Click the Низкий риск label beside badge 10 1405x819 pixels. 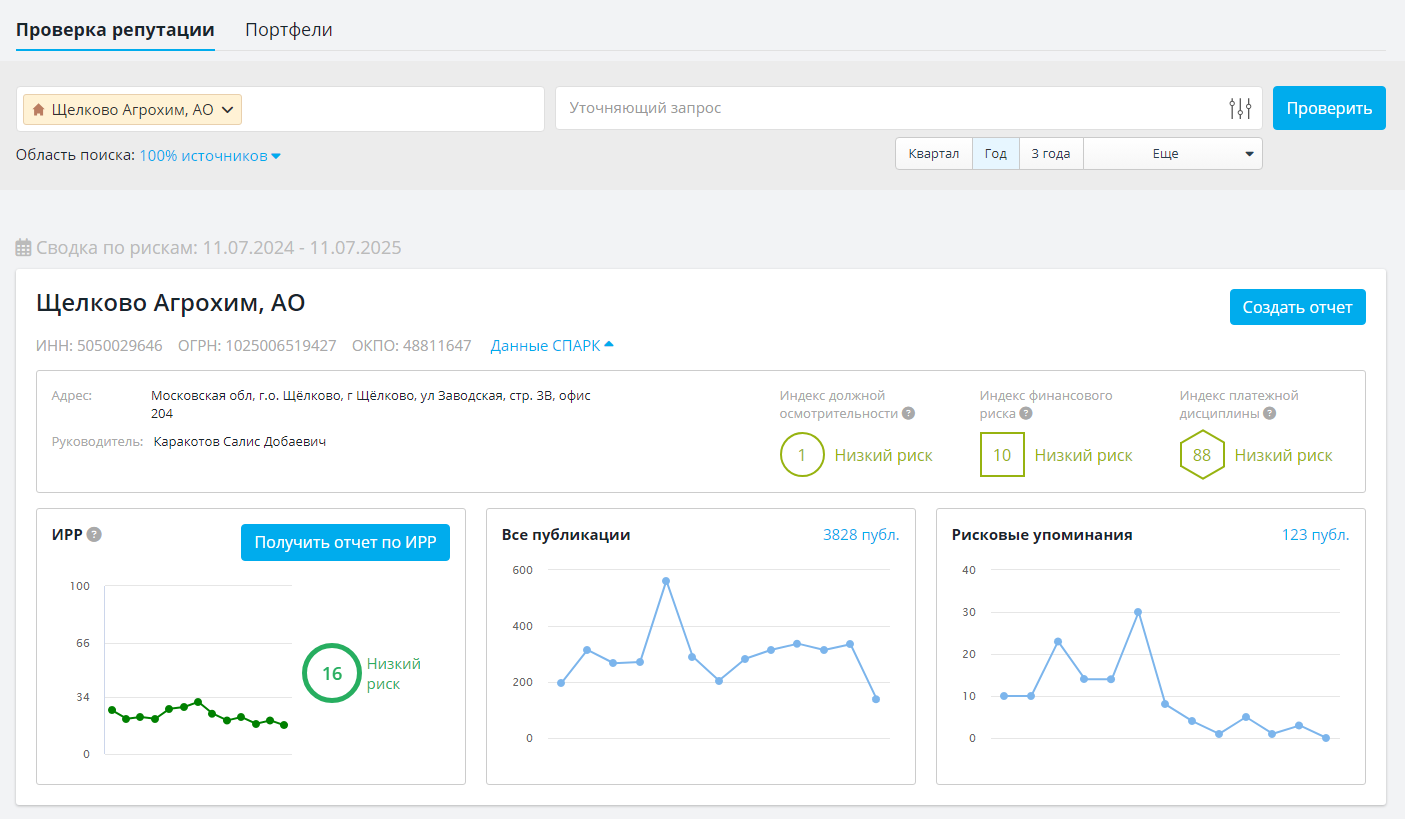[x=1083, y=455]
